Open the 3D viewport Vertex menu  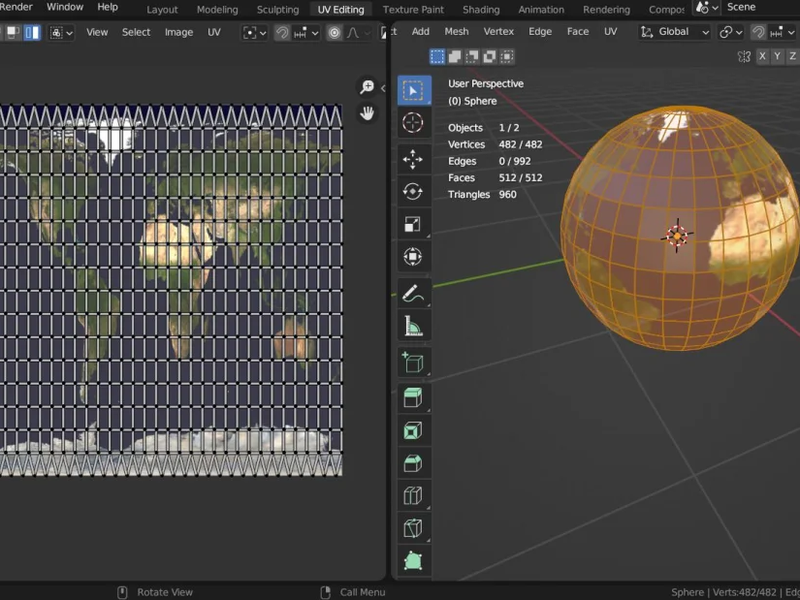pos(498,32)
